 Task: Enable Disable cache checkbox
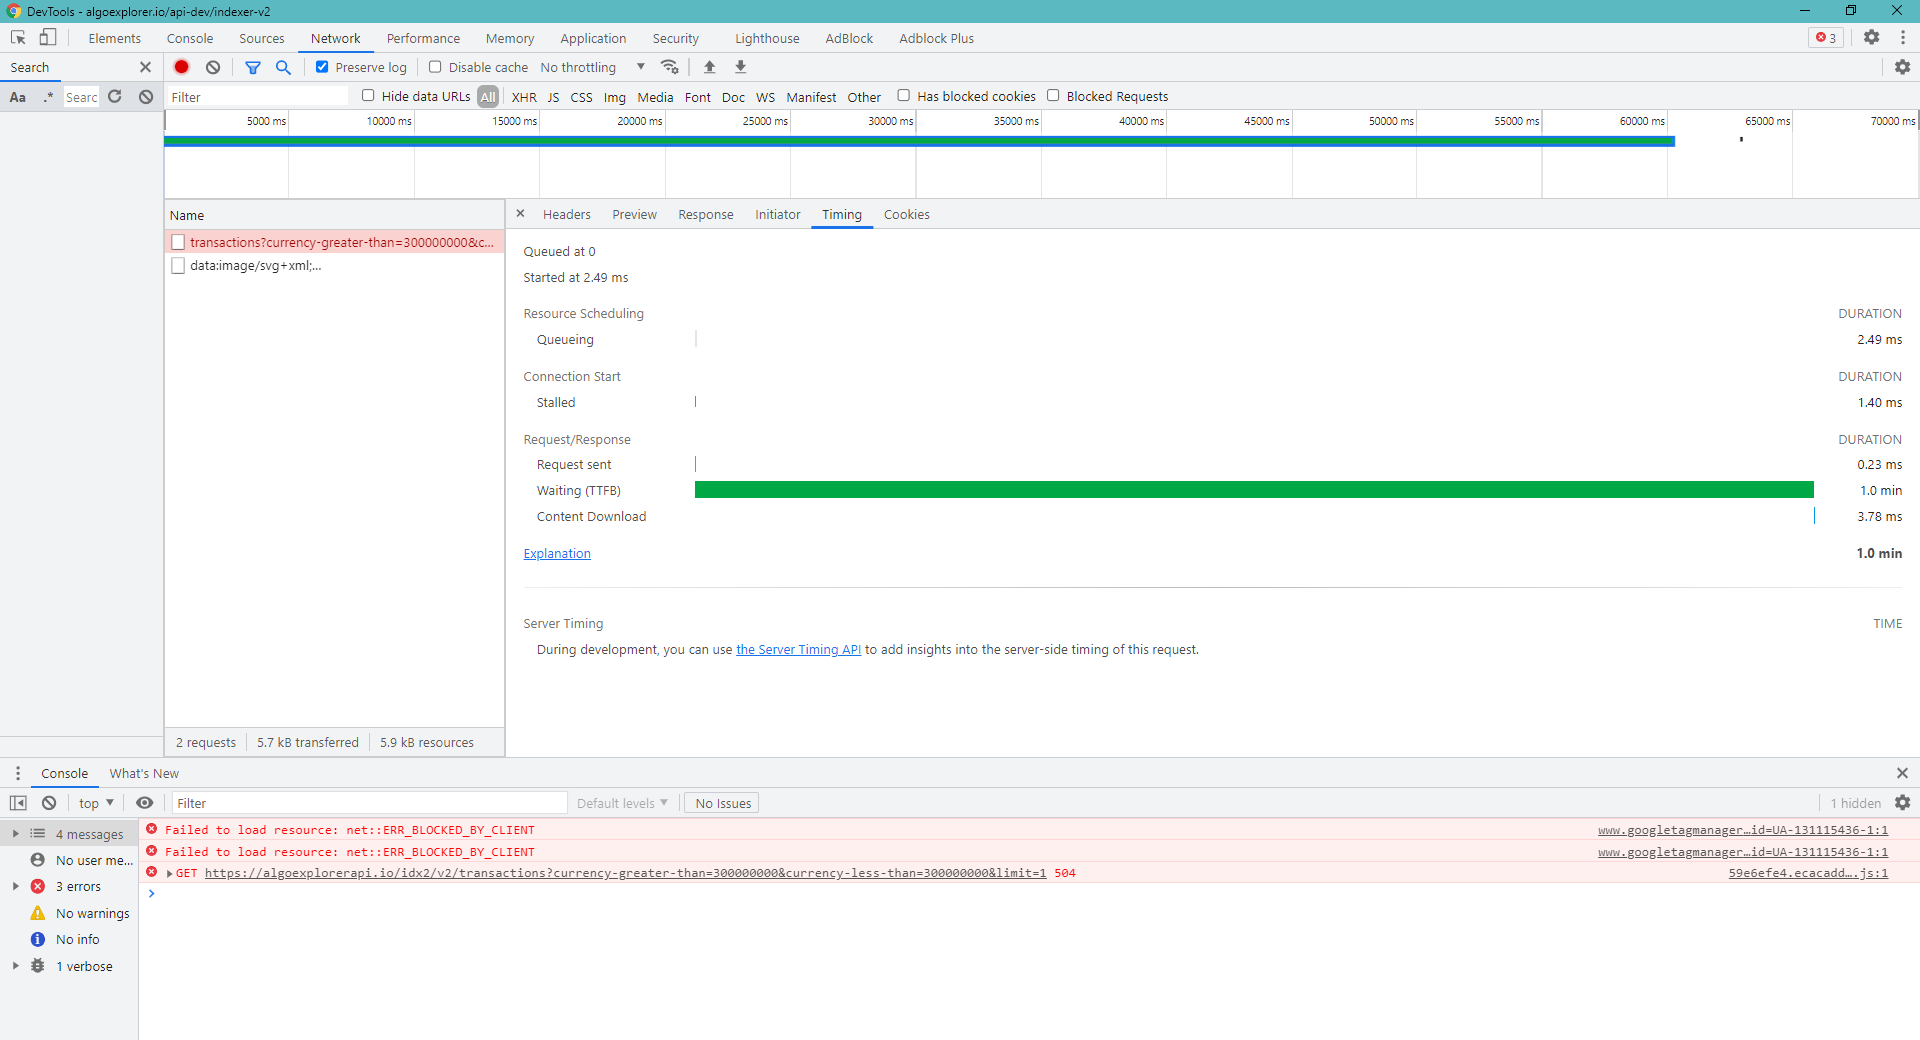(x=435, y=67)
